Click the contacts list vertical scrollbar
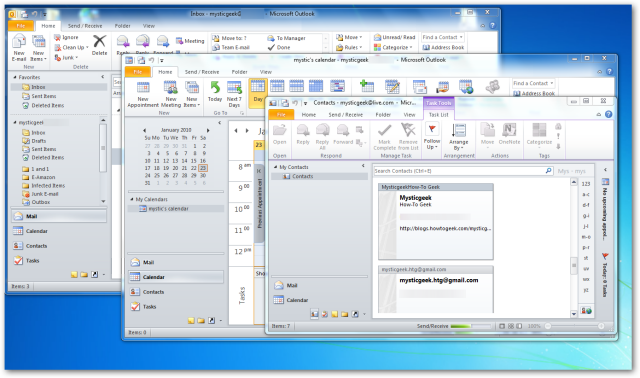The height and width of the screenshot is (378, 640). point(573,249)
